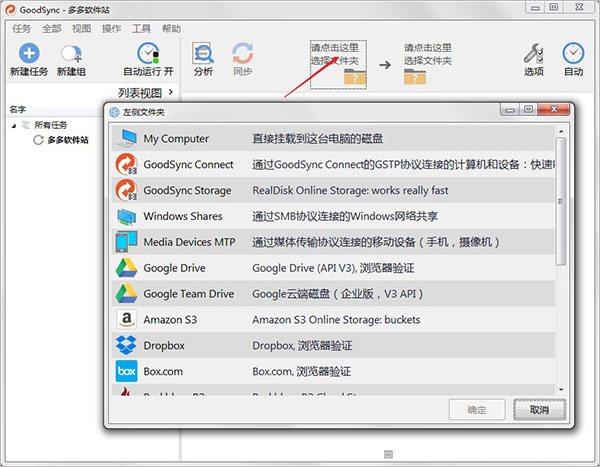Click the 自动 (Auto) clock icon
600x467 pixels.
[573, 53]
